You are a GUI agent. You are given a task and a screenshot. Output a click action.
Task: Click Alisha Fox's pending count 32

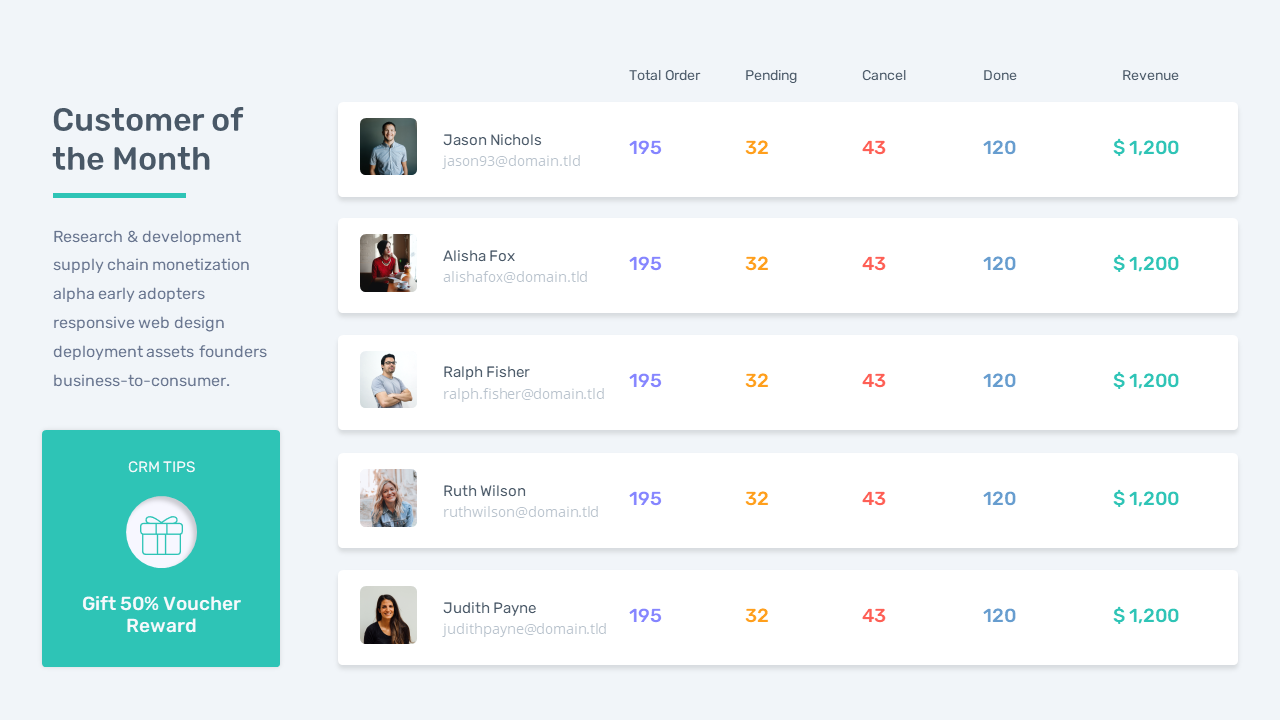[x=757, y=264]
